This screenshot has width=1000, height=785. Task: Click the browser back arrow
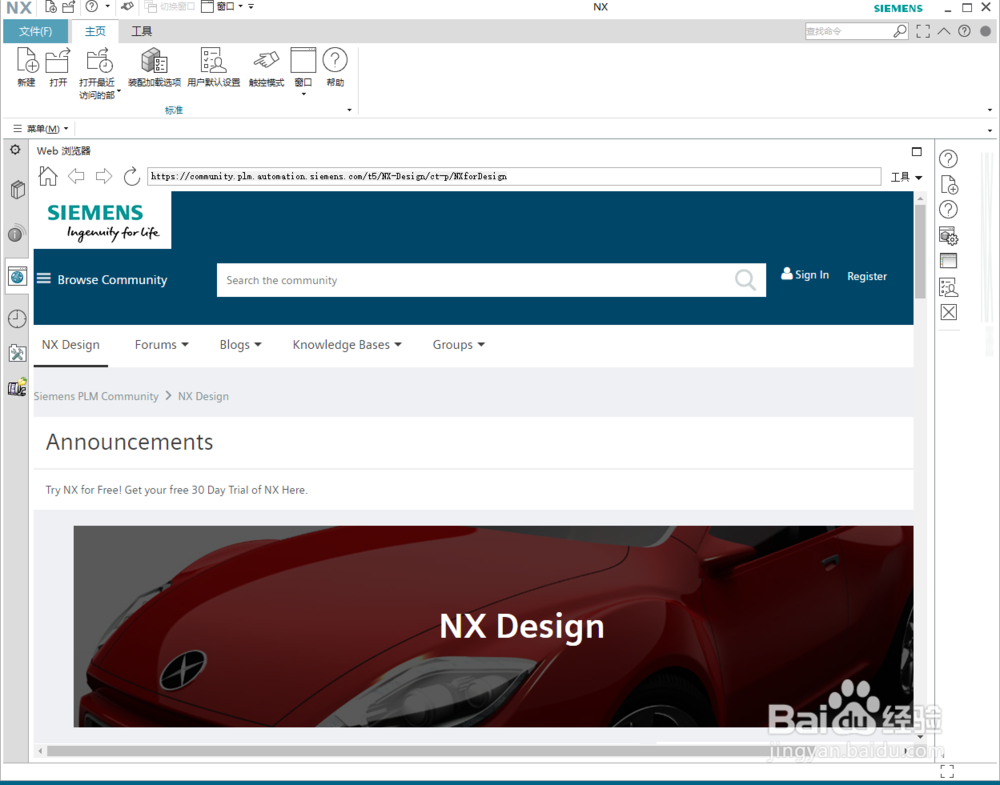tap(76, 176)
